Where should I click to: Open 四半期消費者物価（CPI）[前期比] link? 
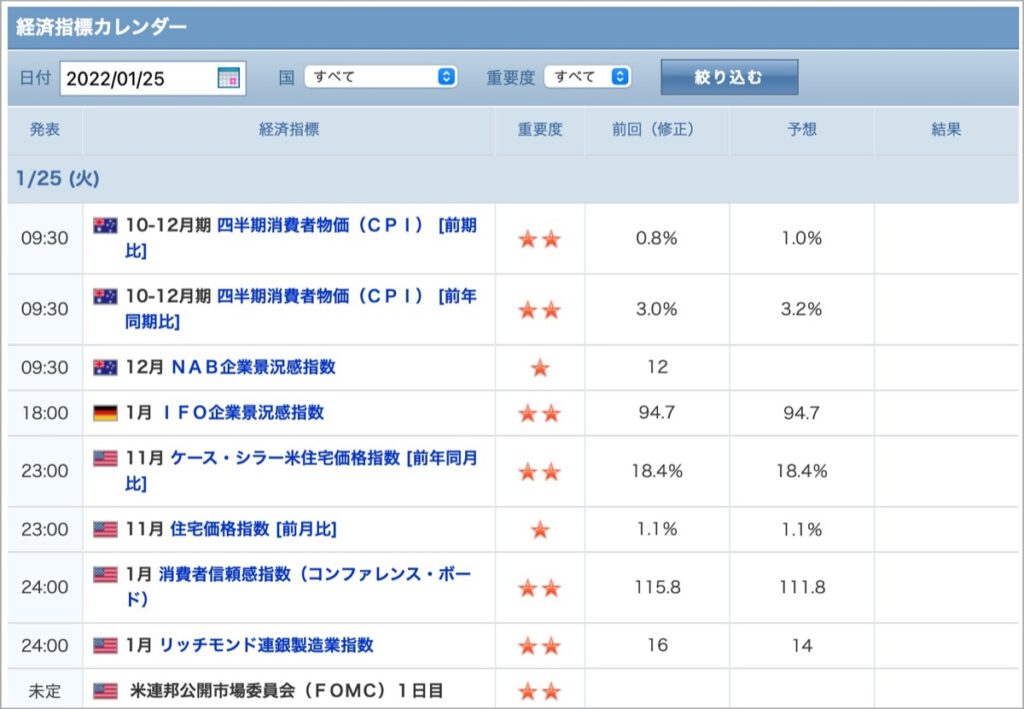pos(301,238)
